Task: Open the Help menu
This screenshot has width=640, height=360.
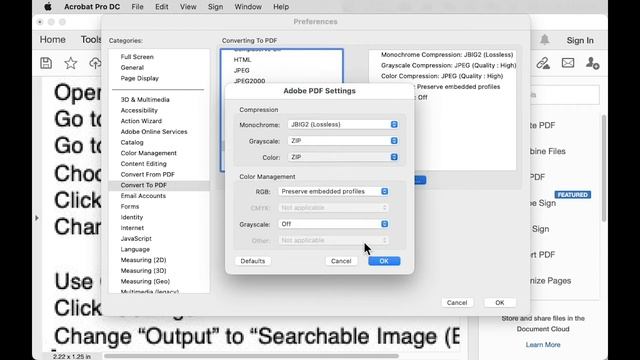Action: coord(281,7)
